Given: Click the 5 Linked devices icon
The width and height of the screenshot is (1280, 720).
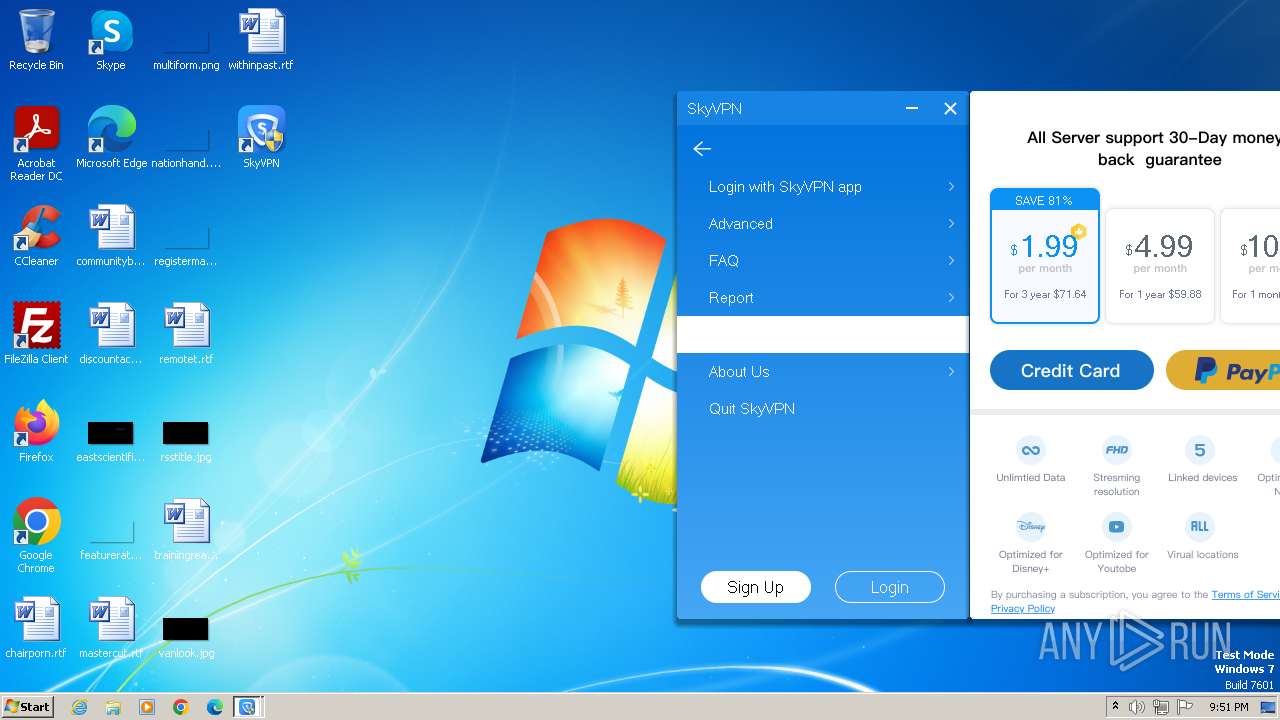Looking at the screenshot, I should coord(1199,450).
